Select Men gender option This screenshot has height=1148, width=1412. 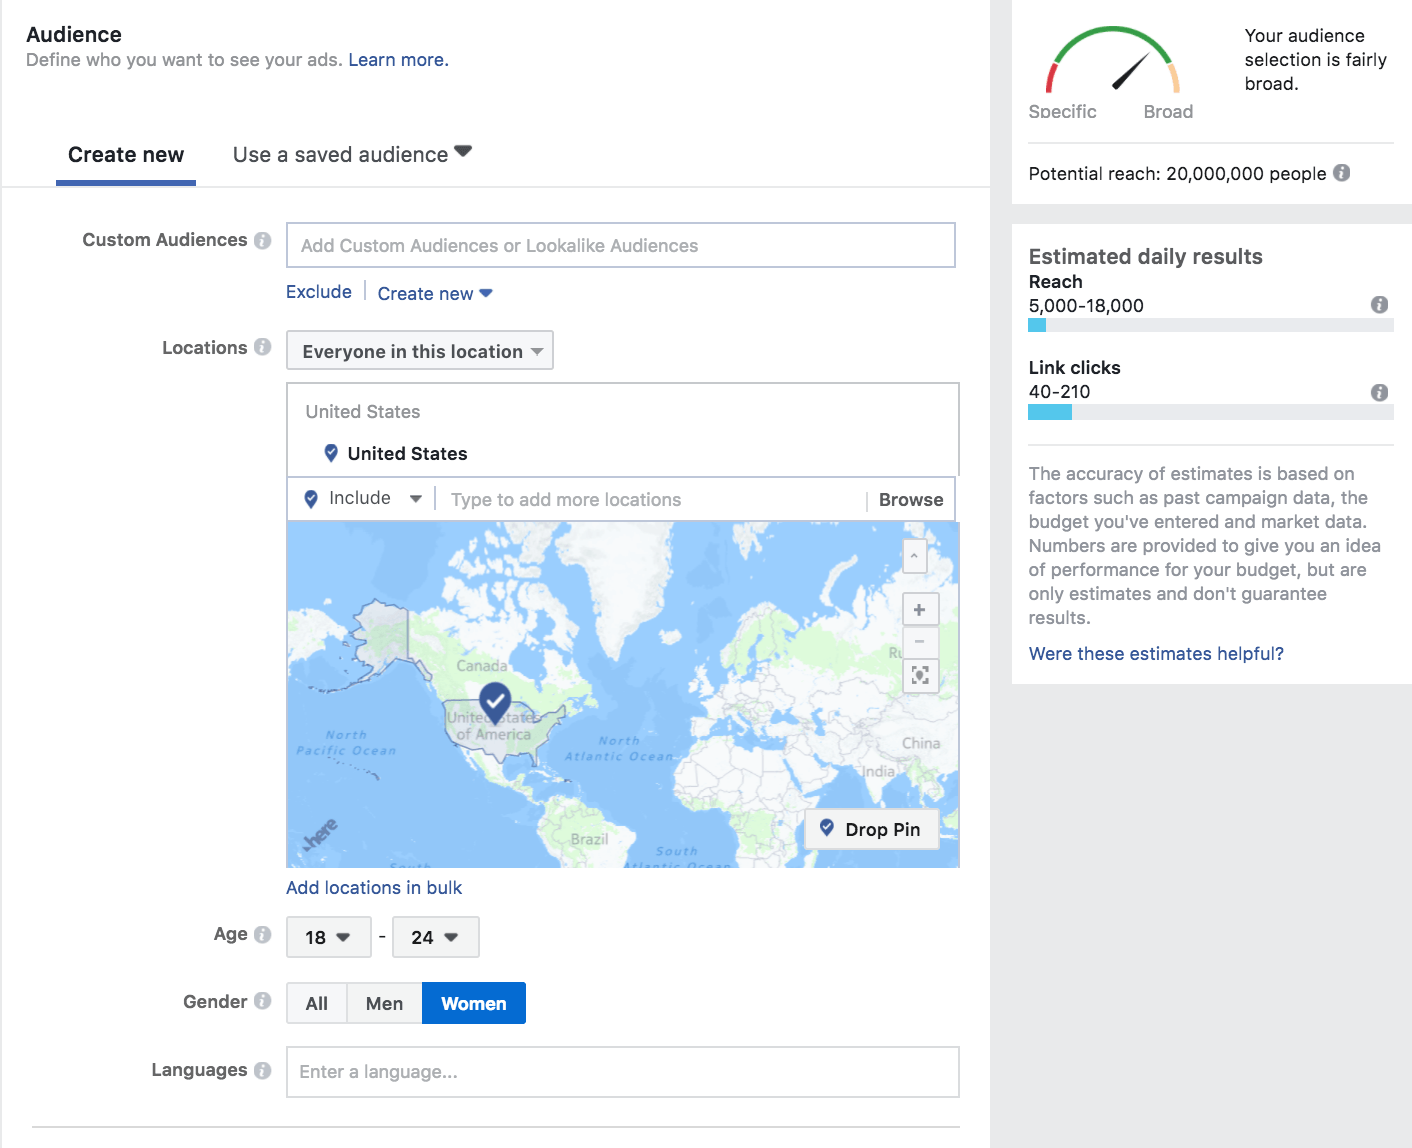click(x=384, y=1003)
